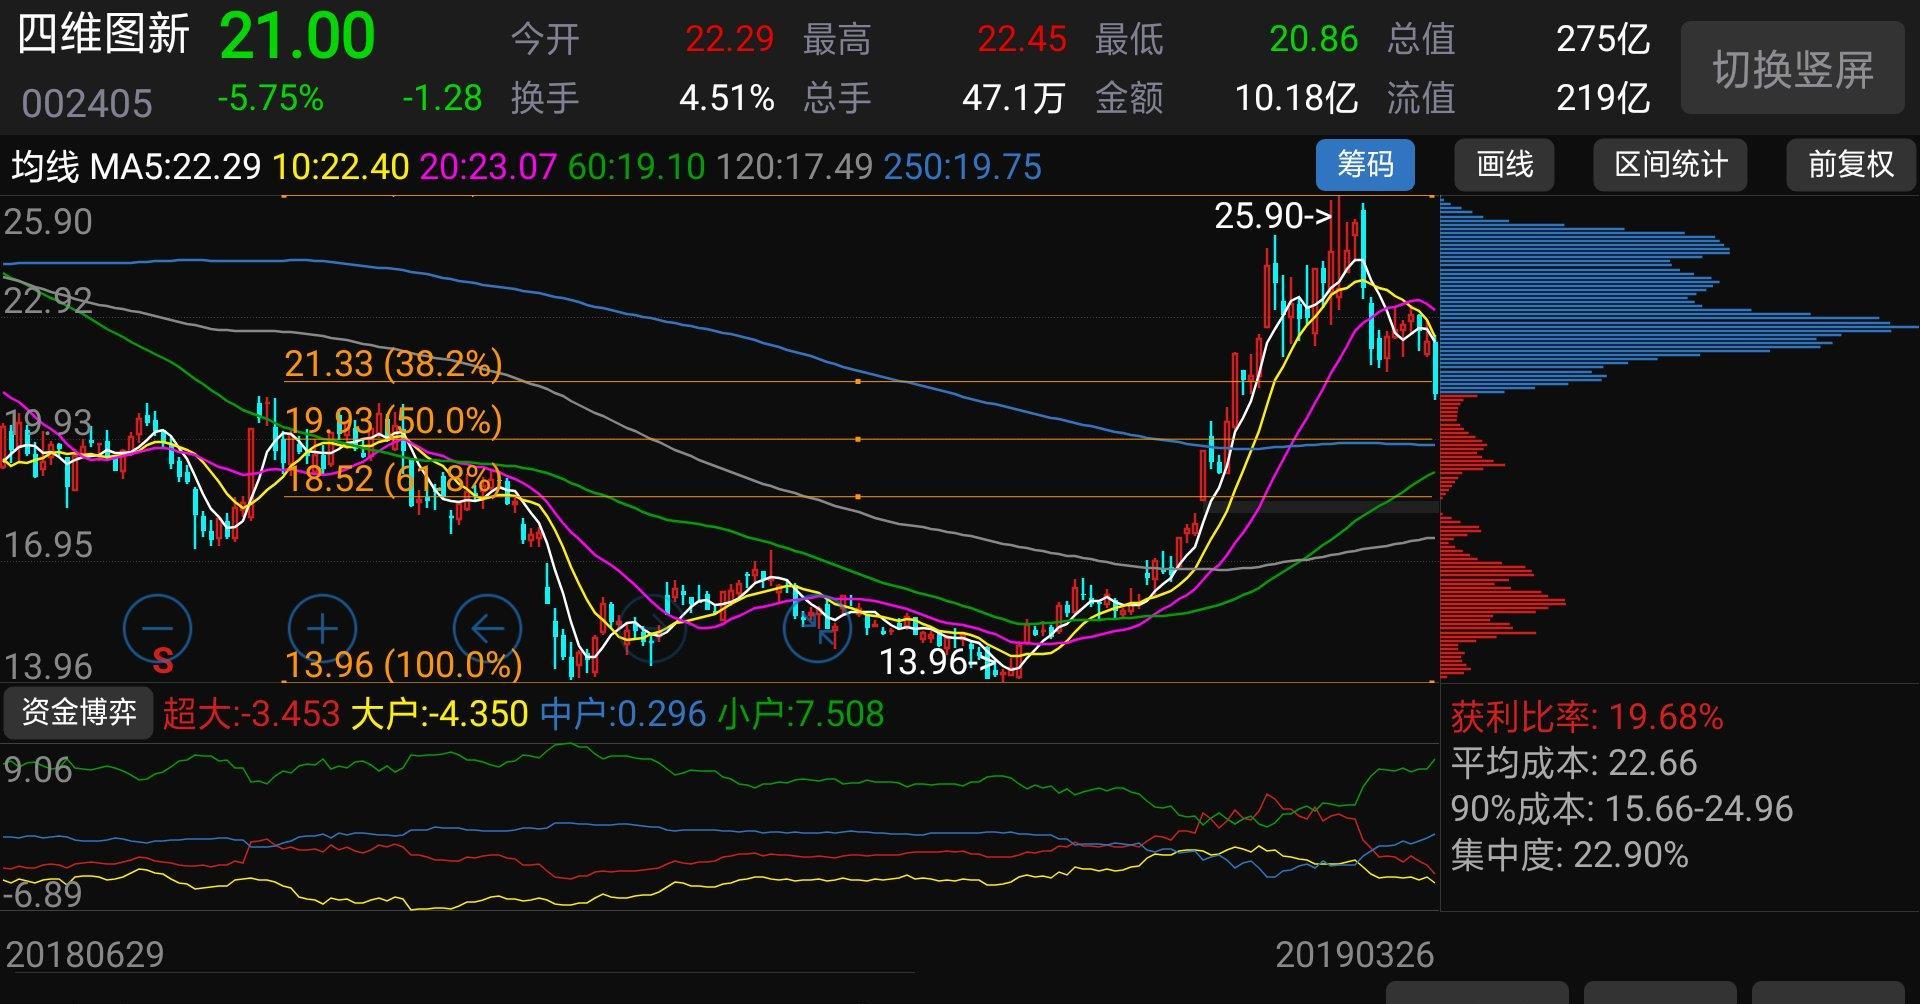Image resolution: width=1920 pixels, height=1004 pixels.
Task: Tap 90%成本: 15.66-24.96 cost range
Action: 1622,808
